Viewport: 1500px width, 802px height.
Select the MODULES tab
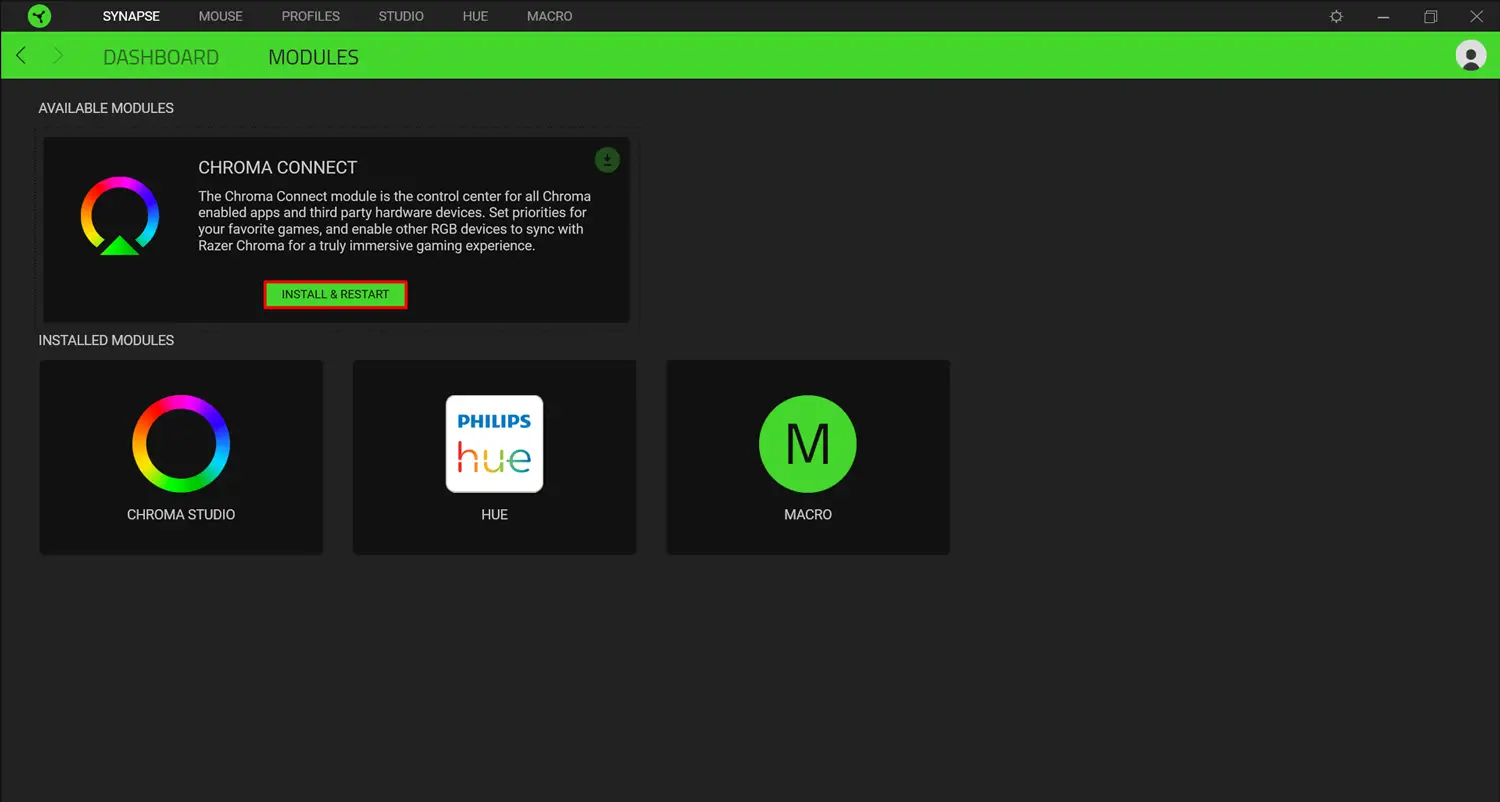[313, 56]
